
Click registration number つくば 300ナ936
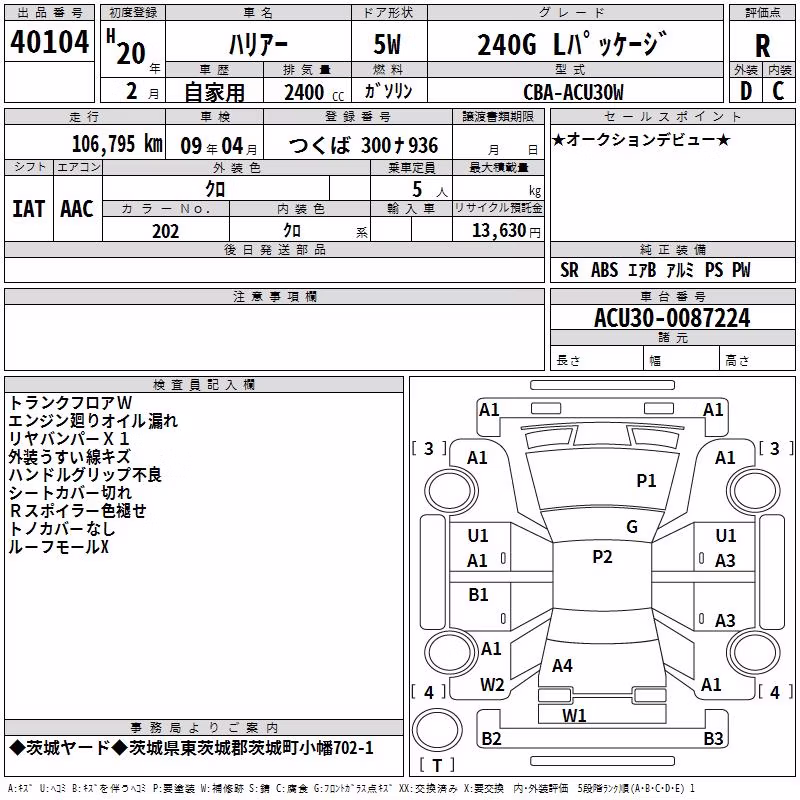[x=363, y=145]
